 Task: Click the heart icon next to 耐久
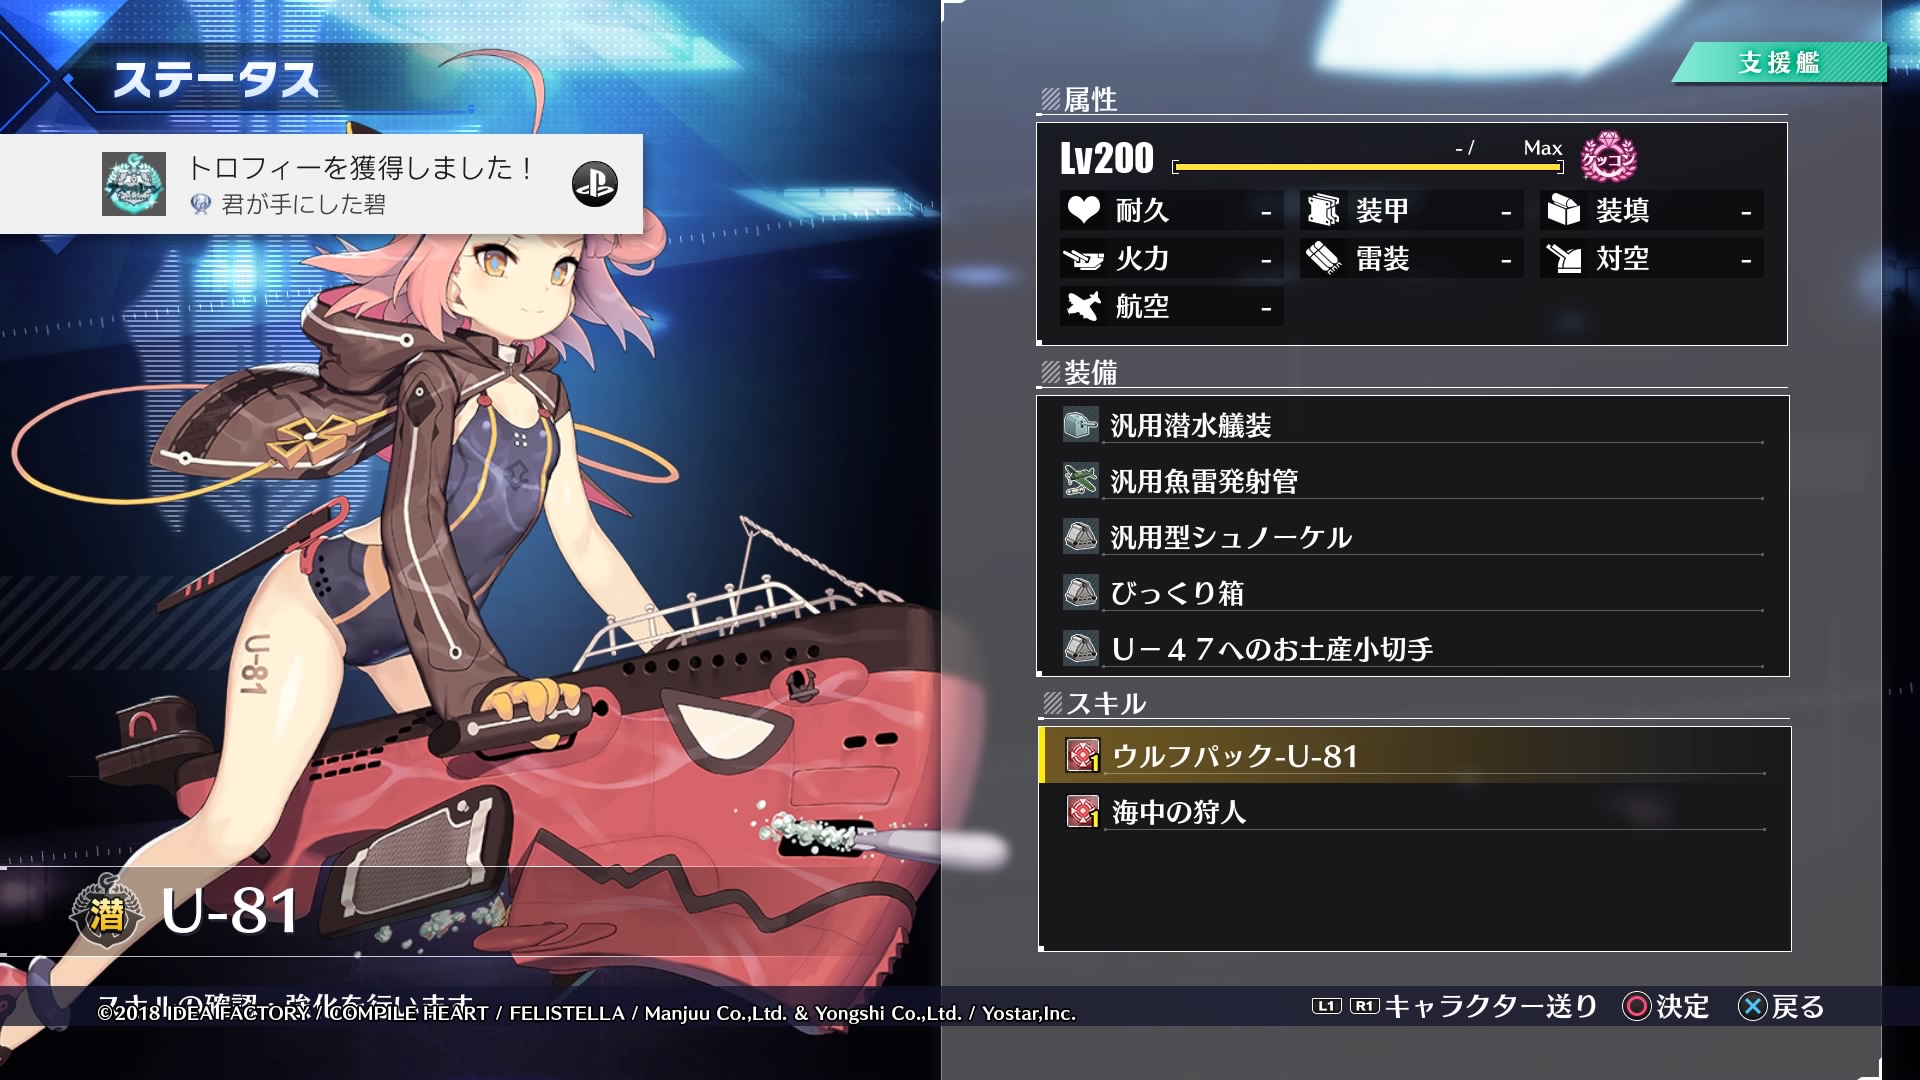1083,210
